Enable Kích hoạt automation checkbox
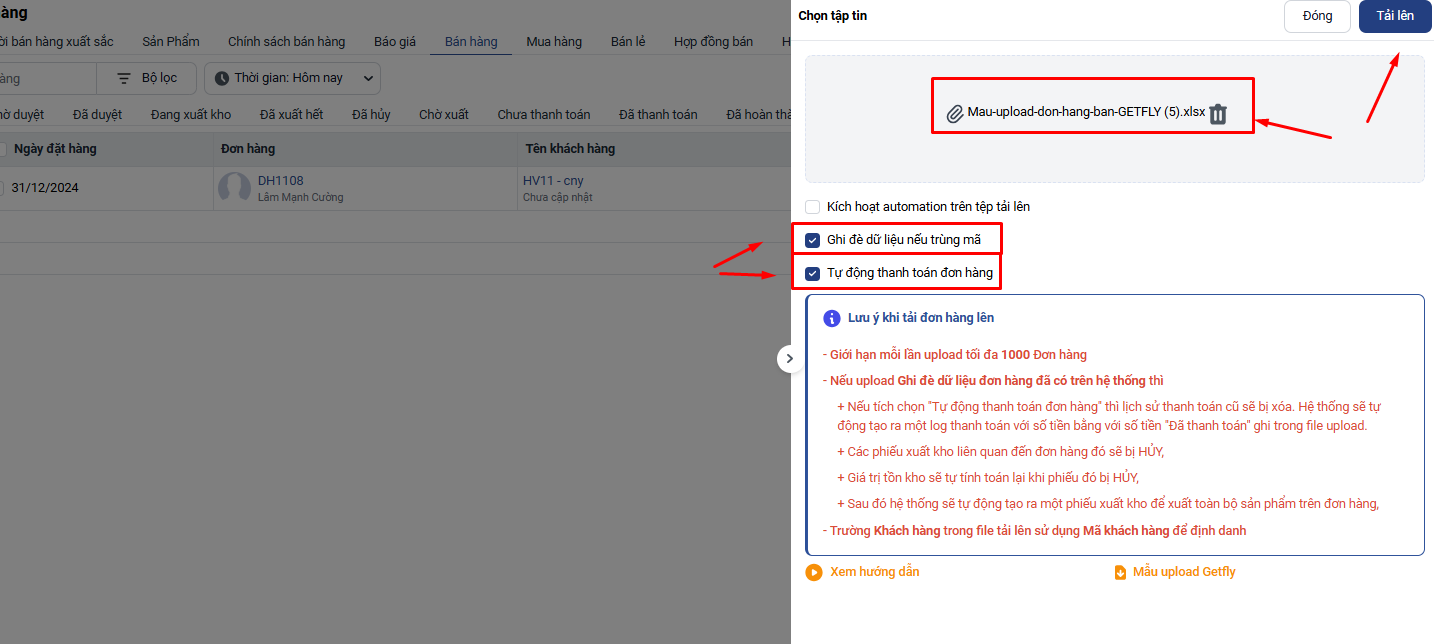The width and height of the screenshot is (1434, 644). pos(813,207)
